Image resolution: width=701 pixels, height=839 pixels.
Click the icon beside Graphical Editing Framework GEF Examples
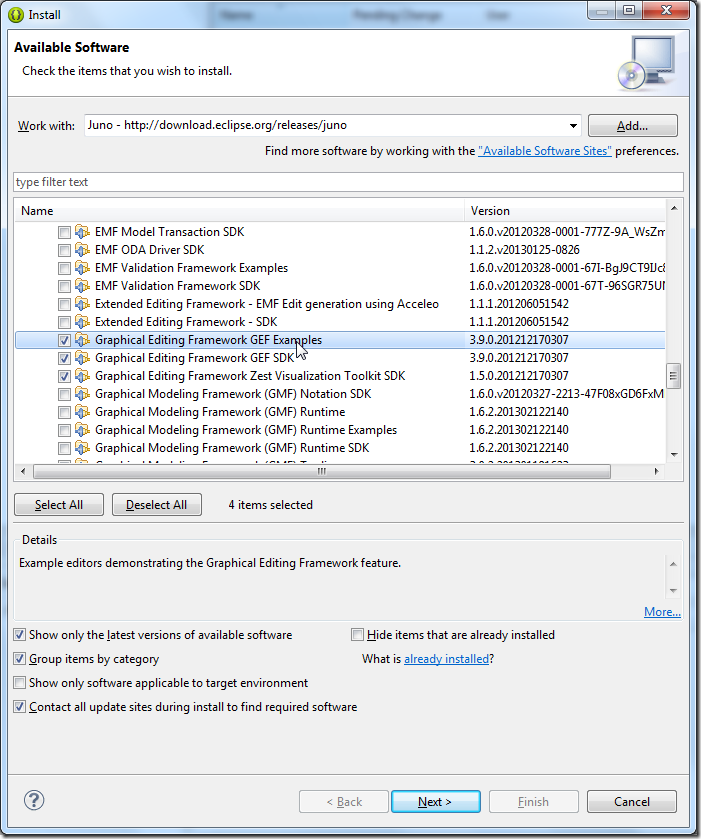pos(82,340)
